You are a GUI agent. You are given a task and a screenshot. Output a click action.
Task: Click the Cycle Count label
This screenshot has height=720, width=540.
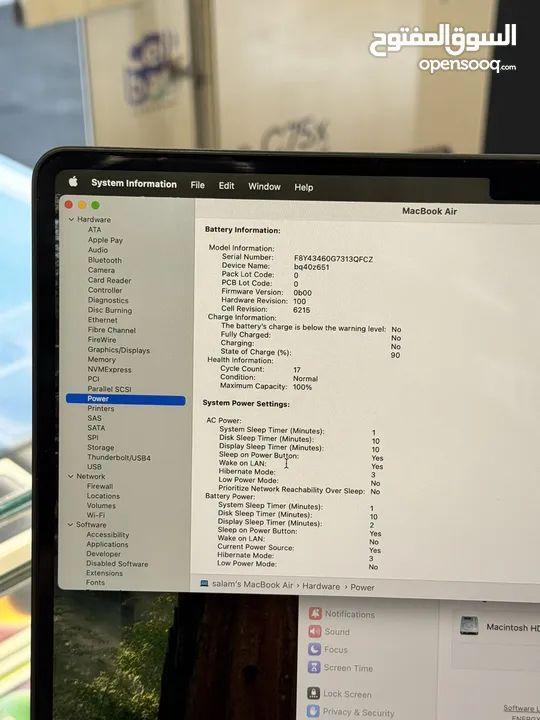(x=242, y=368)
